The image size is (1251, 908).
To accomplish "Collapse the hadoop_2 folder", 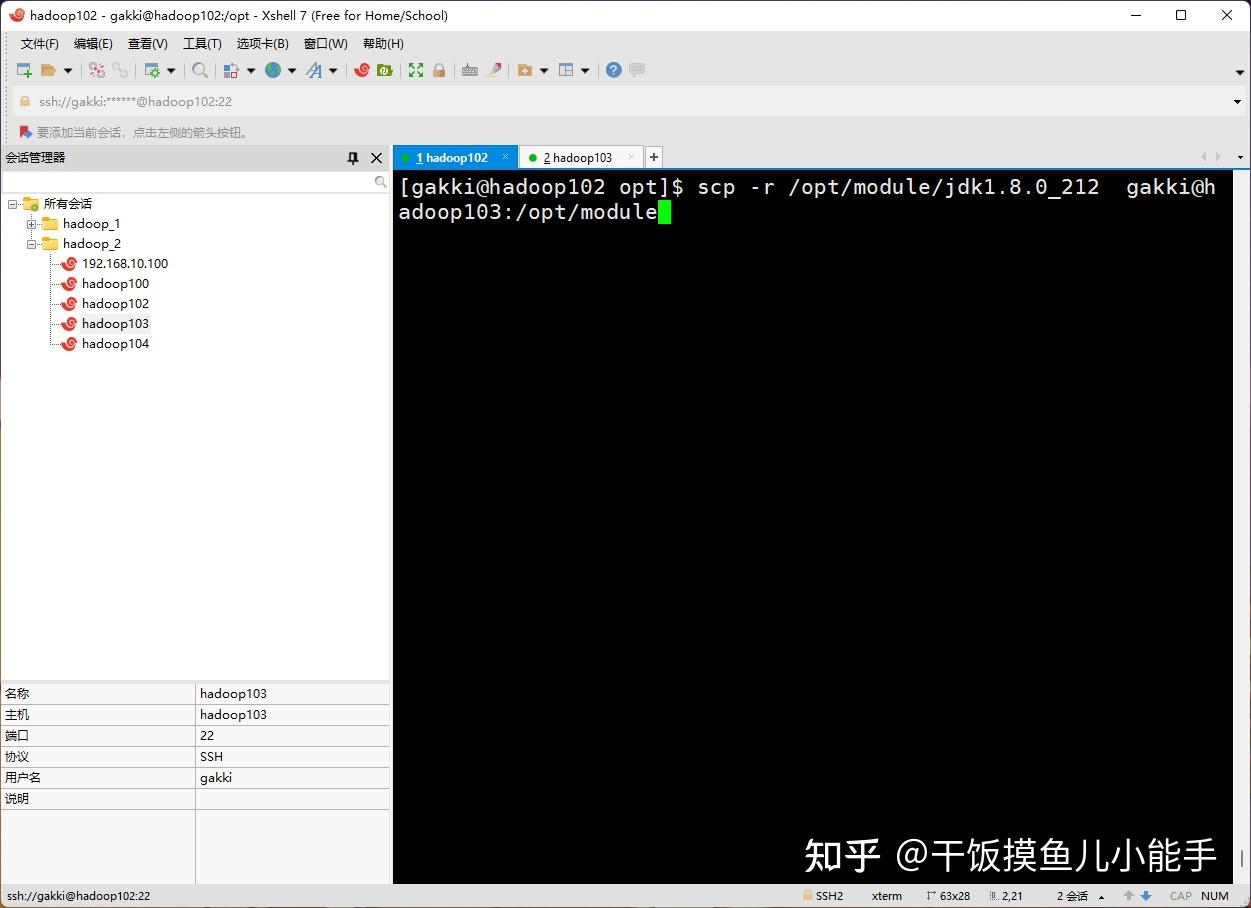I will click(30, 243).
